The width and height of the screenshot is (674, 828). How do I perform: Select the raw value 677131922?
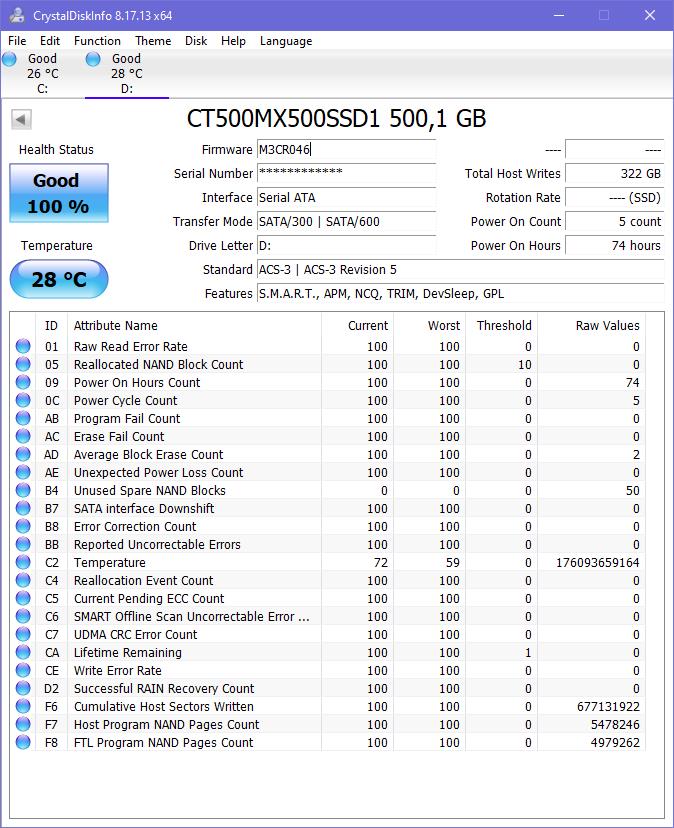tap(608, 707)
